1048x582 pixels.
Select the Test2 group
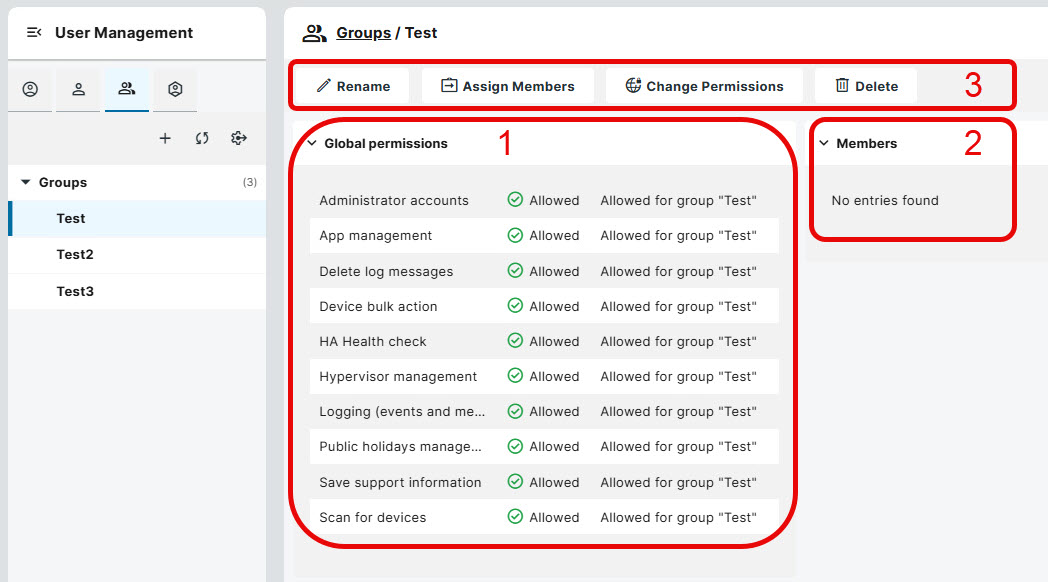[75, 254]
